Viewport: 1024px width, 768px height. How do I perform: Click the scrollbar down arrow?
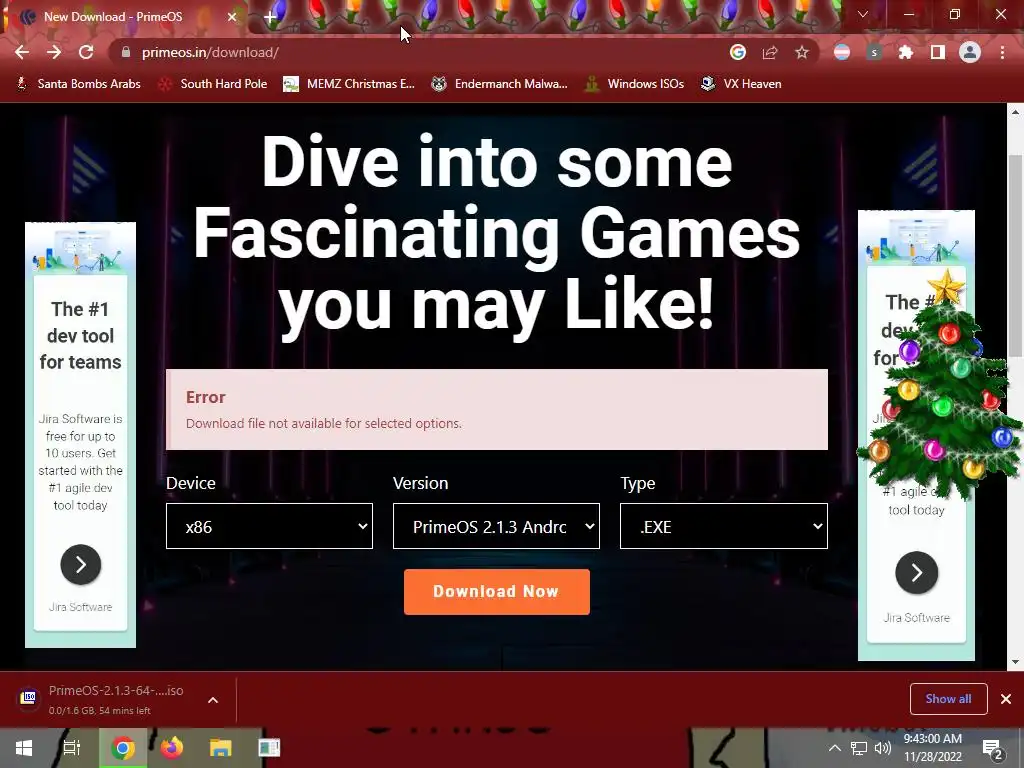coord(1015,662)
